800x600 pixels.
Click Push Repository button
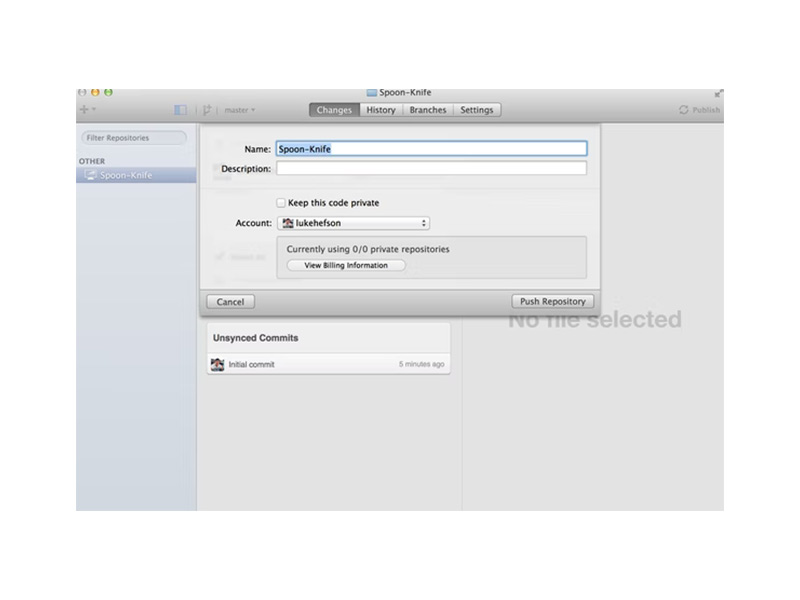pyautogui.click(x=553, y=301)
